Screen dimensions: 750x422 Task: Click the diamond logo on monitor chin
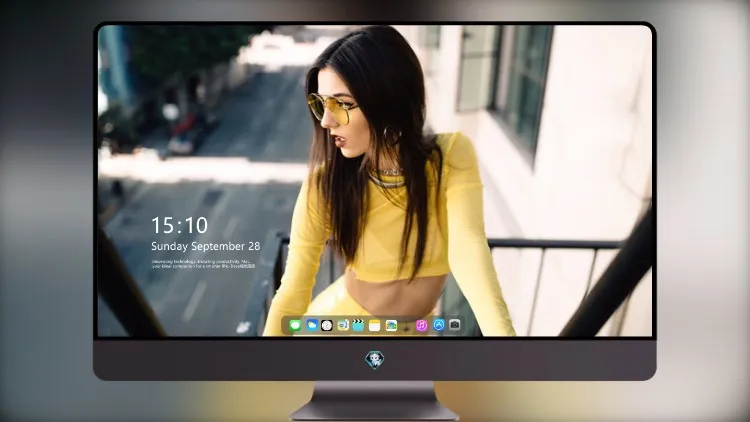click(x=375, y=360)
